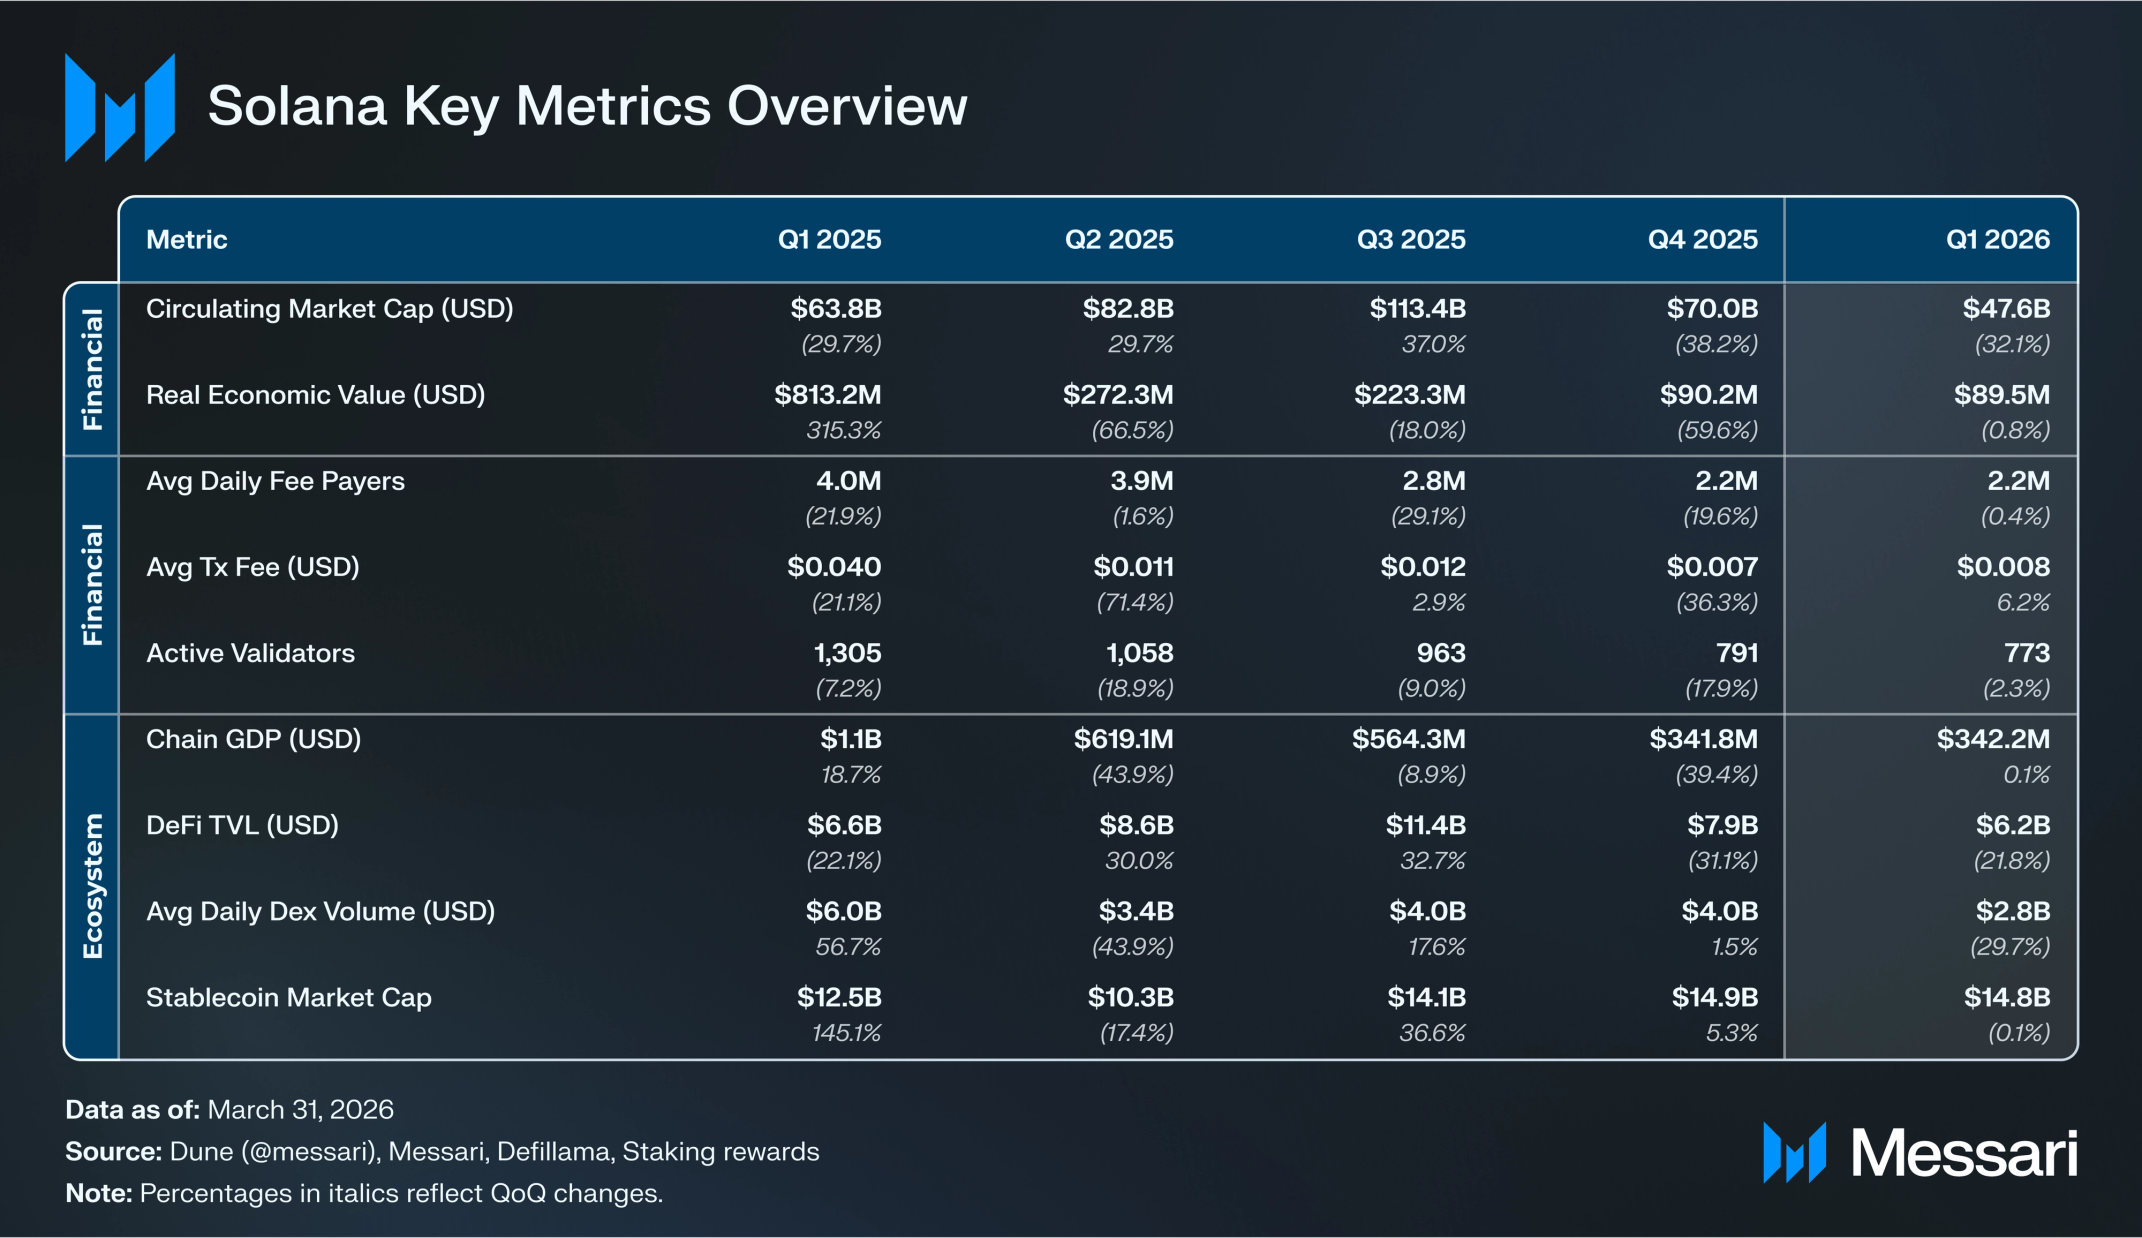Click the Active Validators row label

tap(250, 653)
